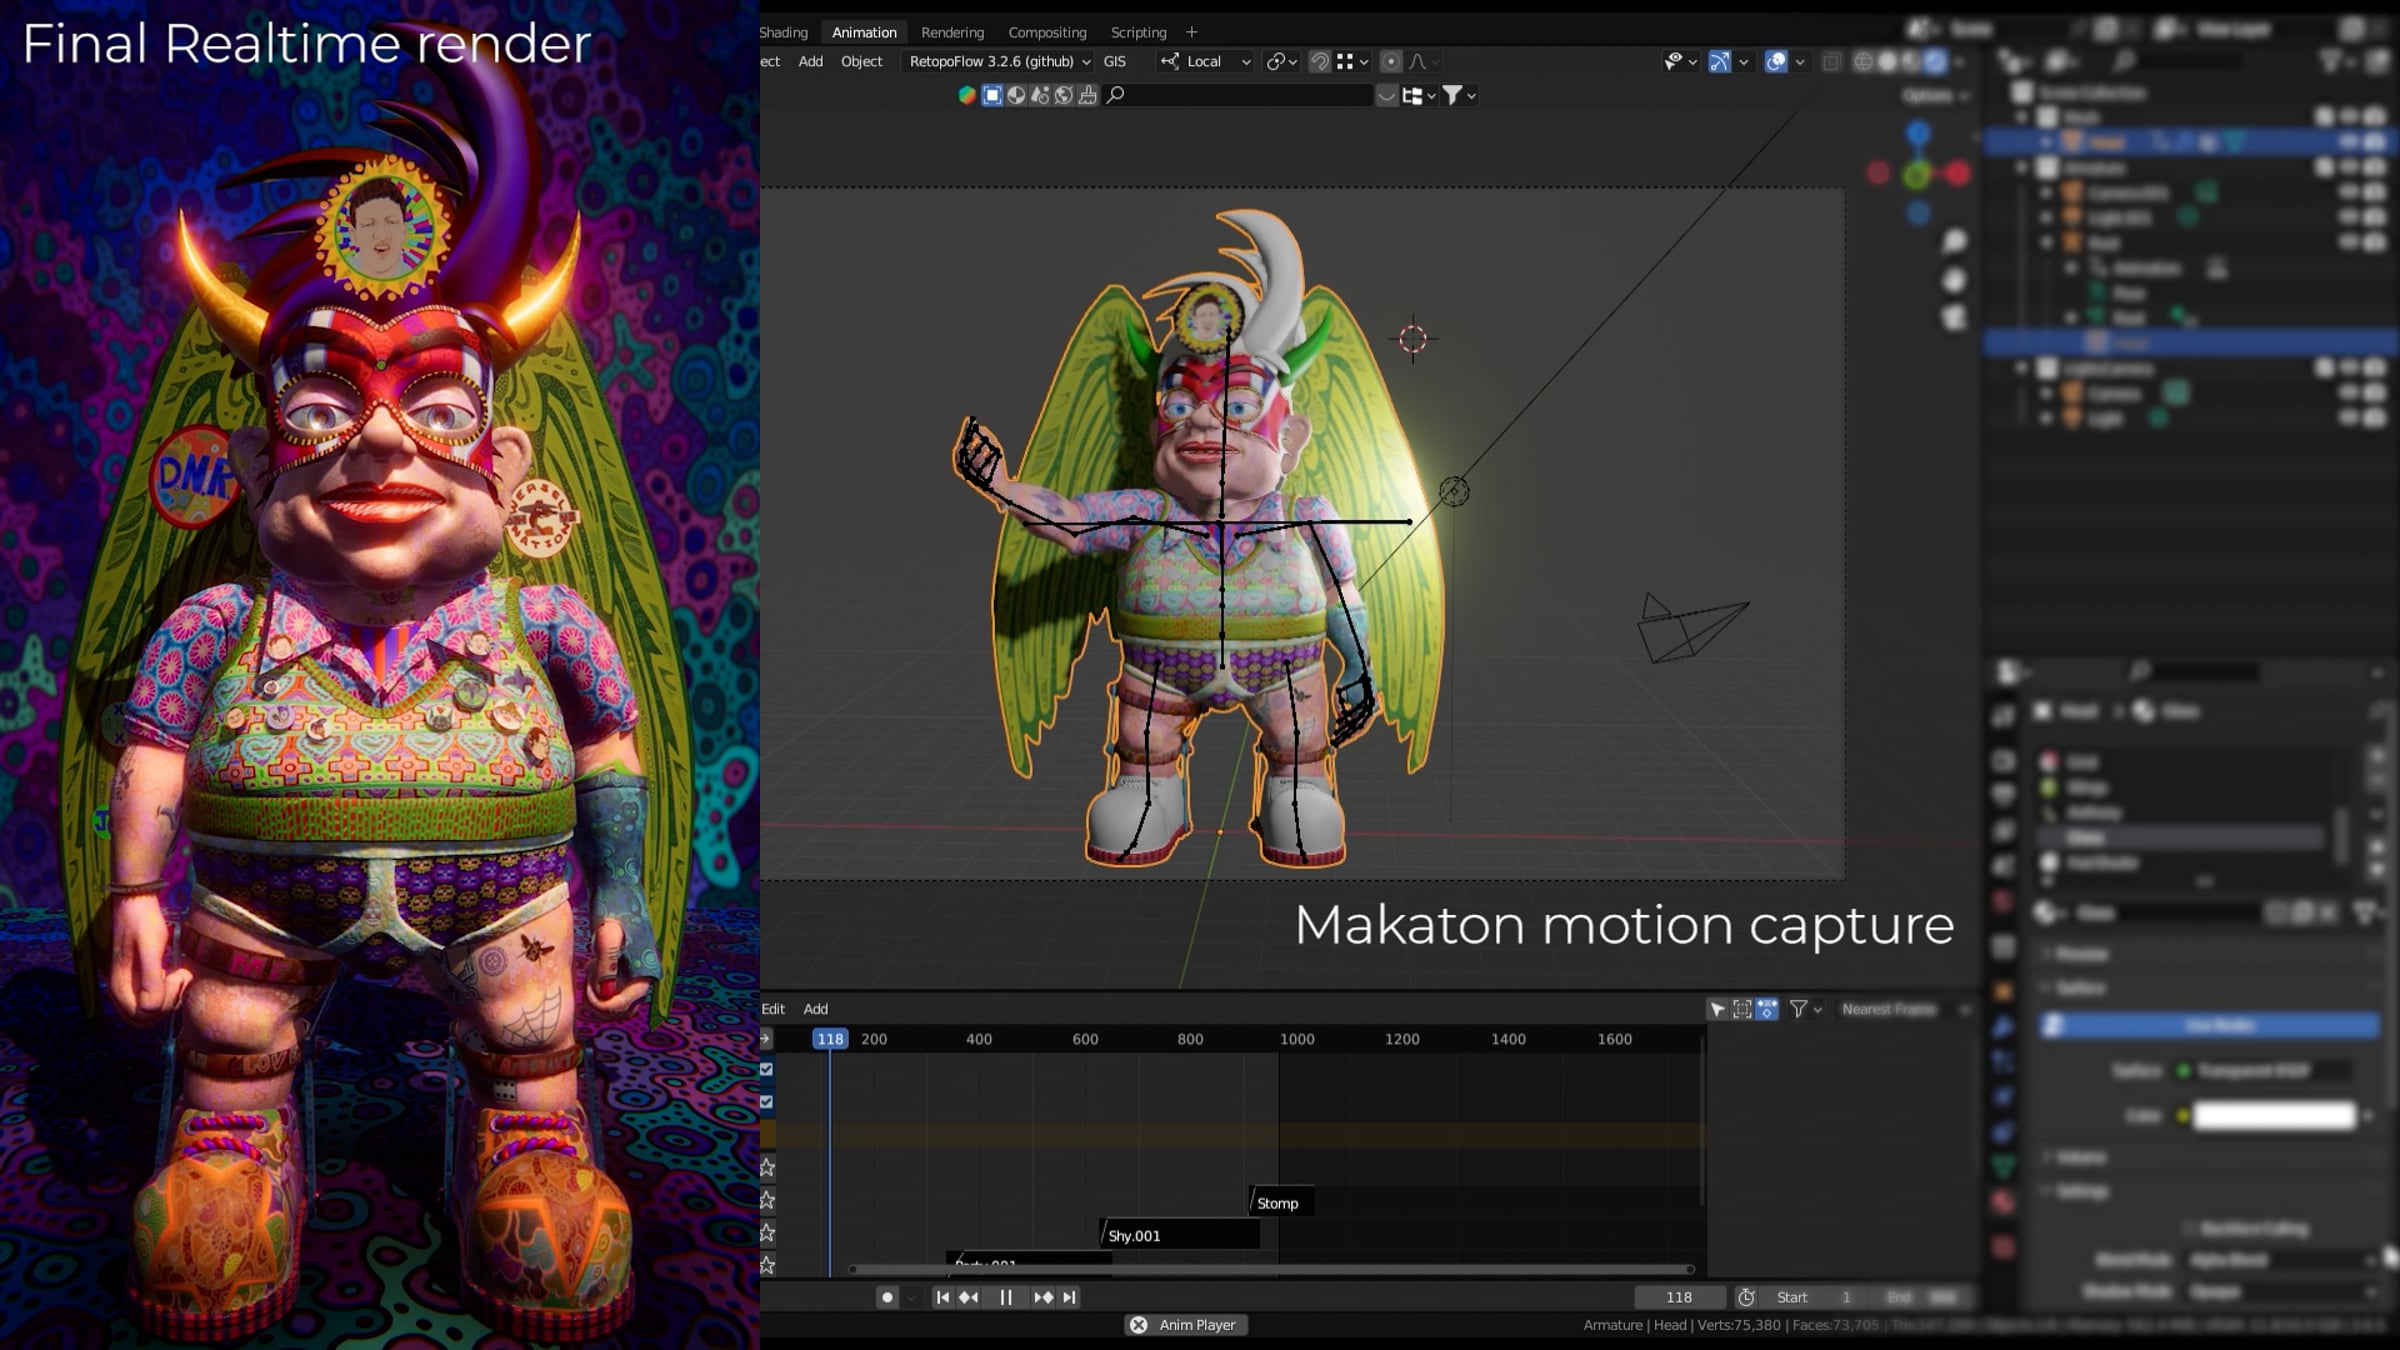
Task: Uncheck the top NLA track checkbox
Action: coord(767,1069)
